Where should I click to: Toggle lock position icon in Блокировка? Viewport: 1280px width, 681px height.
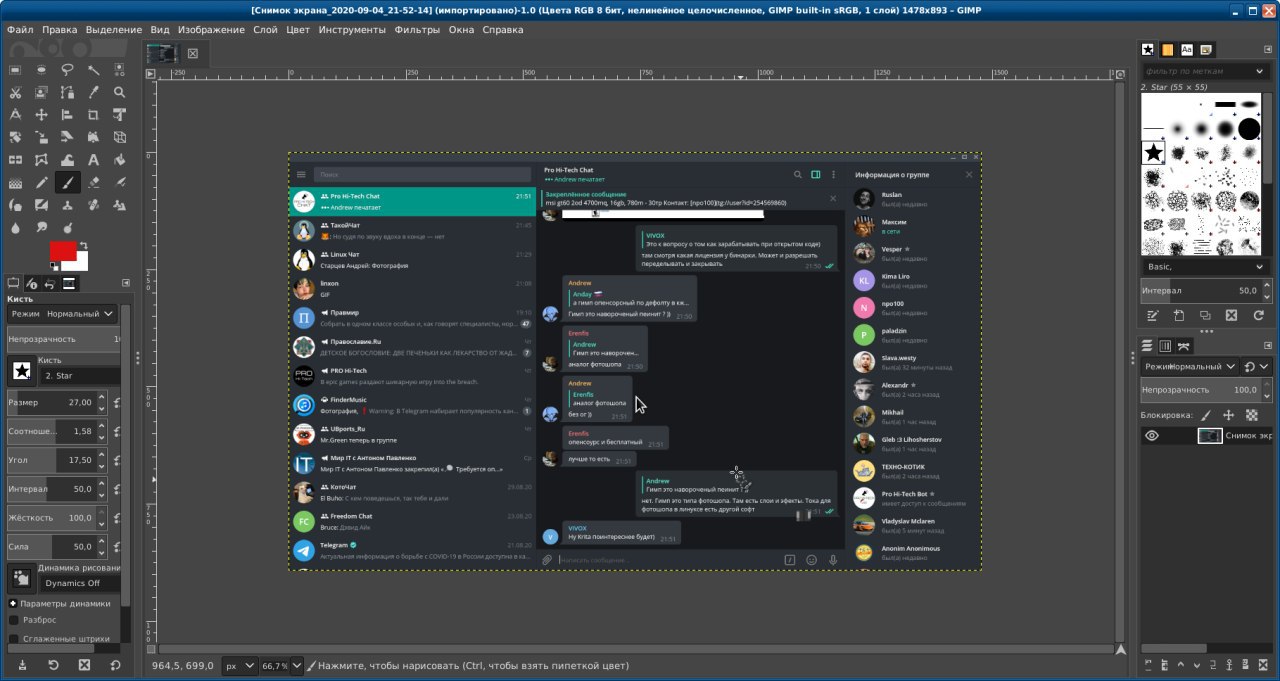click(1228, 415)
